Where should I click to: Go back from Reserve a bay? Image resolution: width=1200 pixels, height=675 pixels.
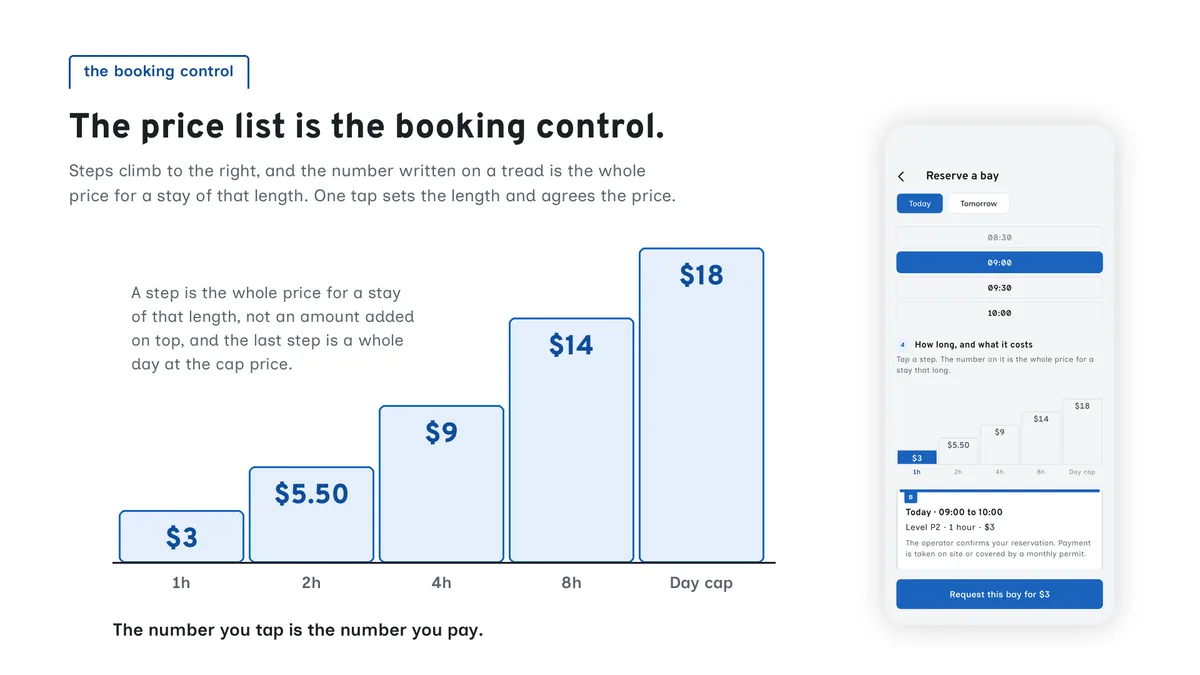coord(901,176)
